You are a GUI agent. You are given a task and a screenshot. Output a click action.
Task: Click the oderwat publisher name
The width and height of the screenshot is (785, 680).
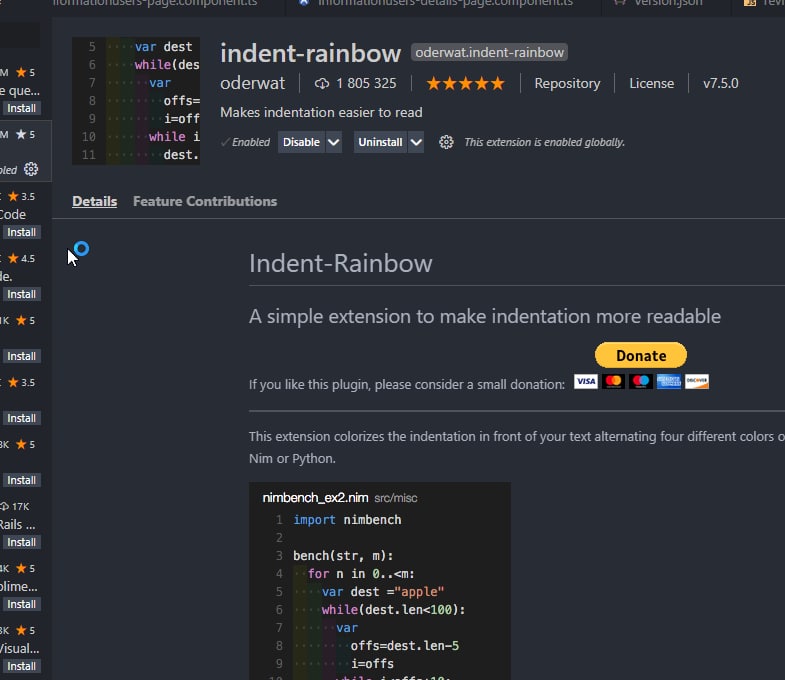(252, 83)
